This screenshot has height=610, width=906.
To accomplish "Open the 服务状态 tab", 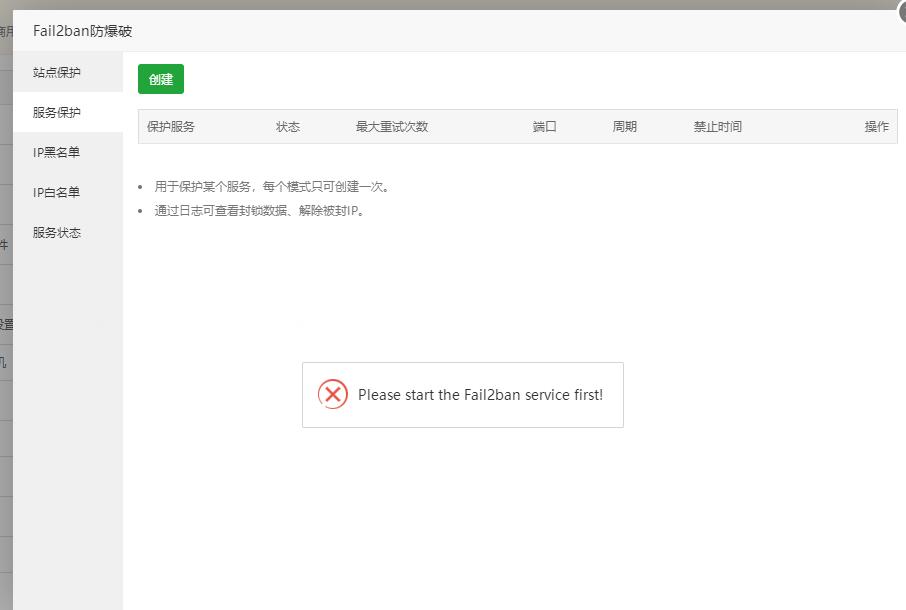I will (68, 232).
